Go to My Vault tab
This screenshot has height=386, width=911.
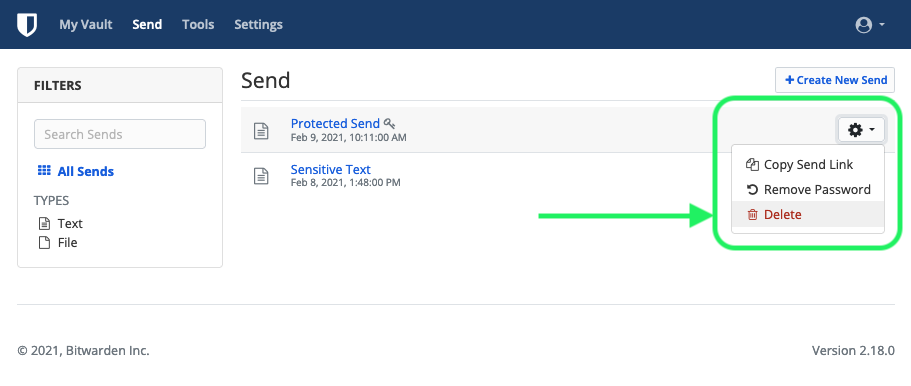86,24
